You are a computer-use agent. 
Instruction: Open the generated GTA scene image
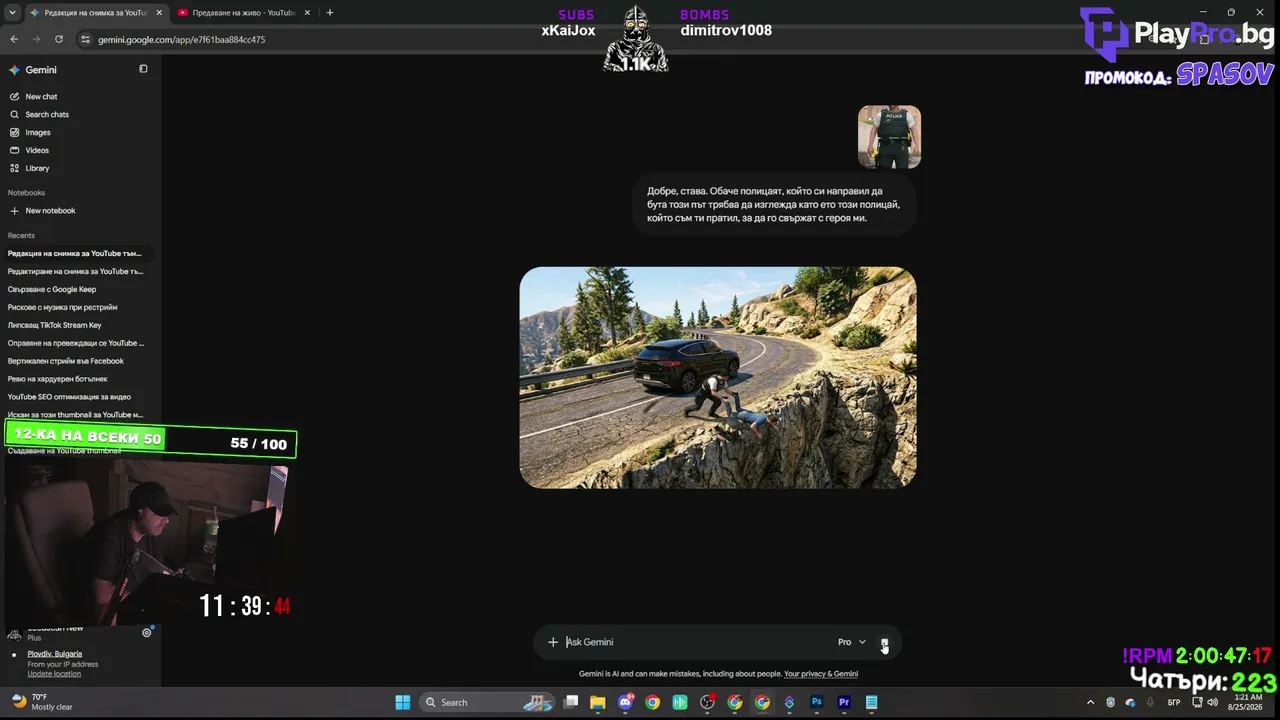click(718, 378)
